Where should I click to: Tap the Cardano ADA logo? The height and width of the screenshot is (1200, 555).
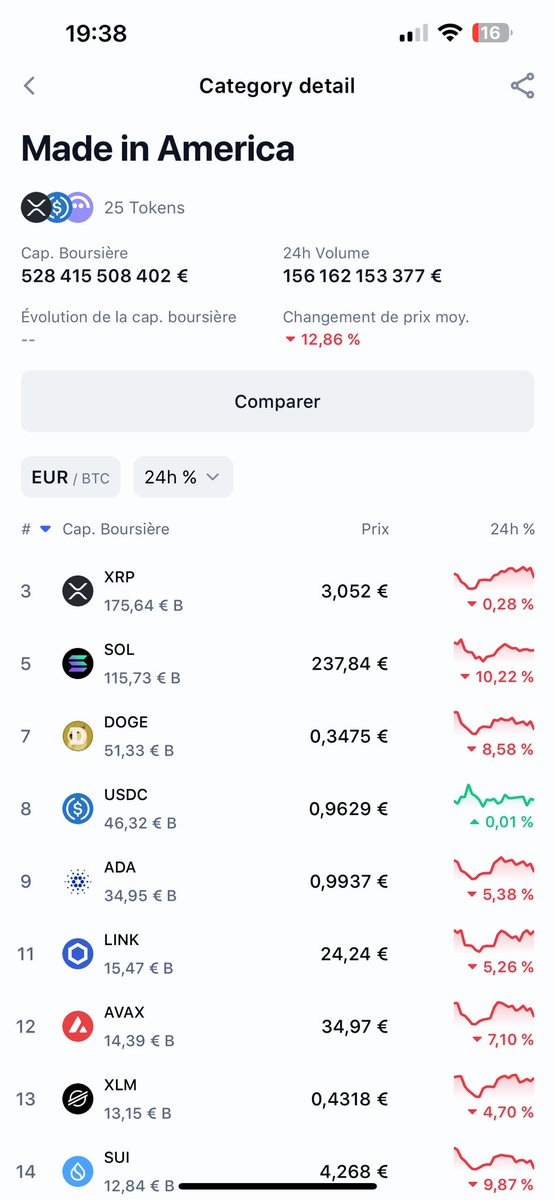[x=78, y=881]
